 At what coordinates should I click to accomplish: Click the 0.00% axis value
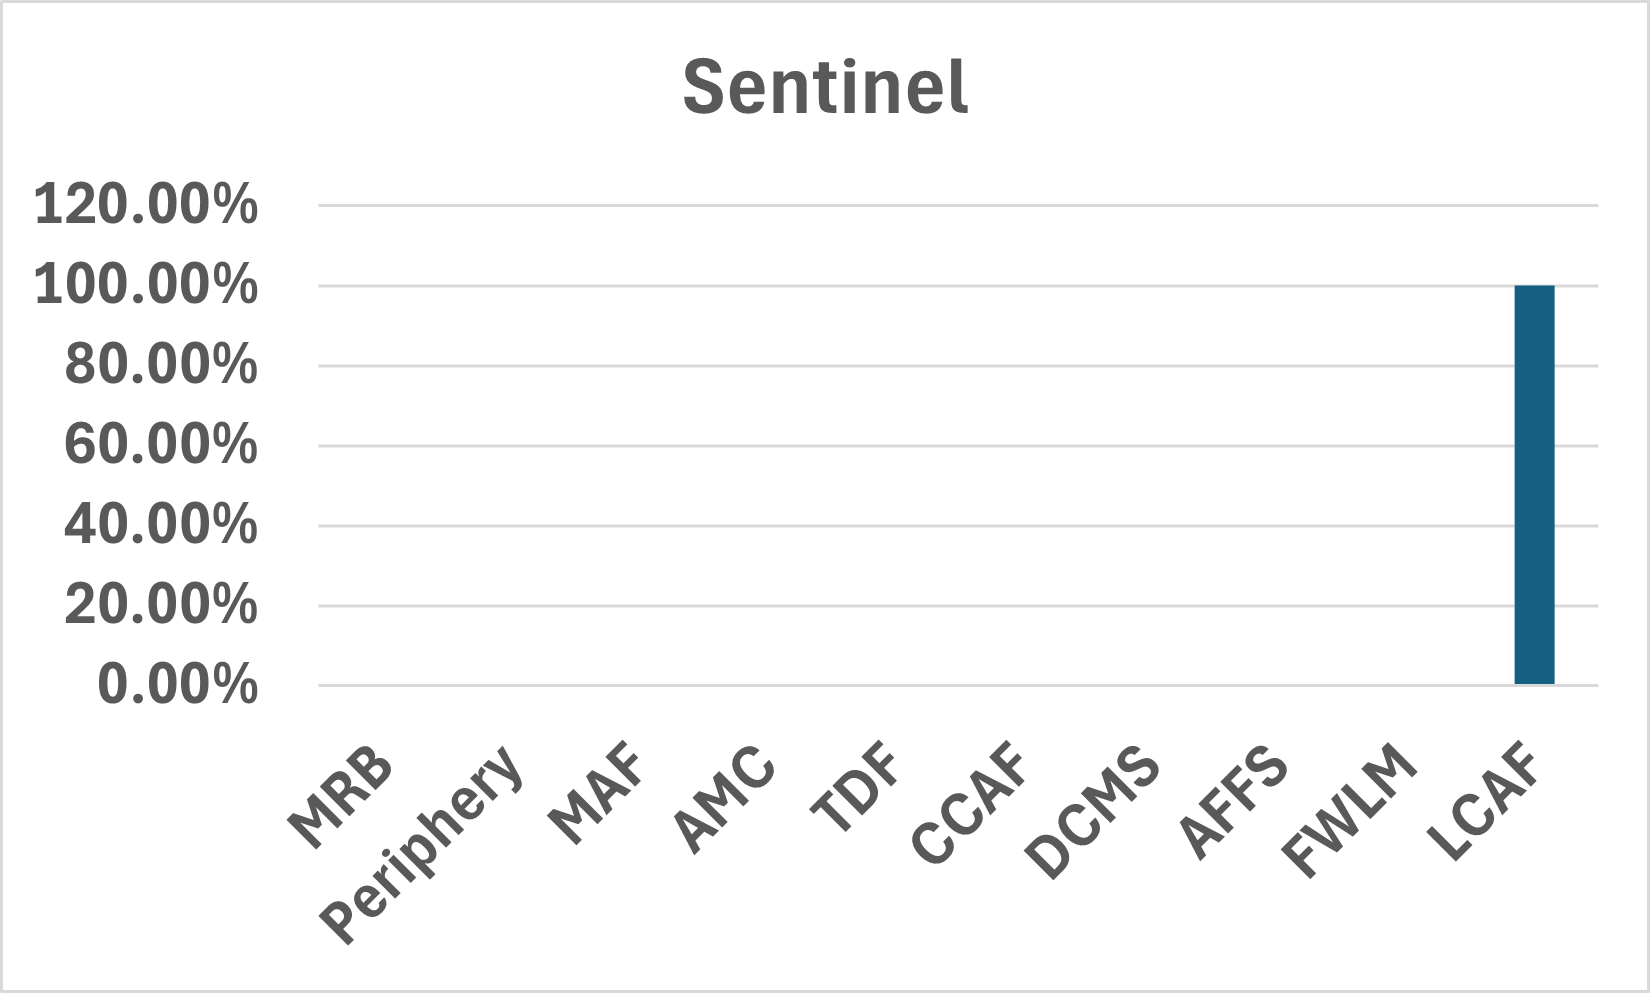point(177,686)
